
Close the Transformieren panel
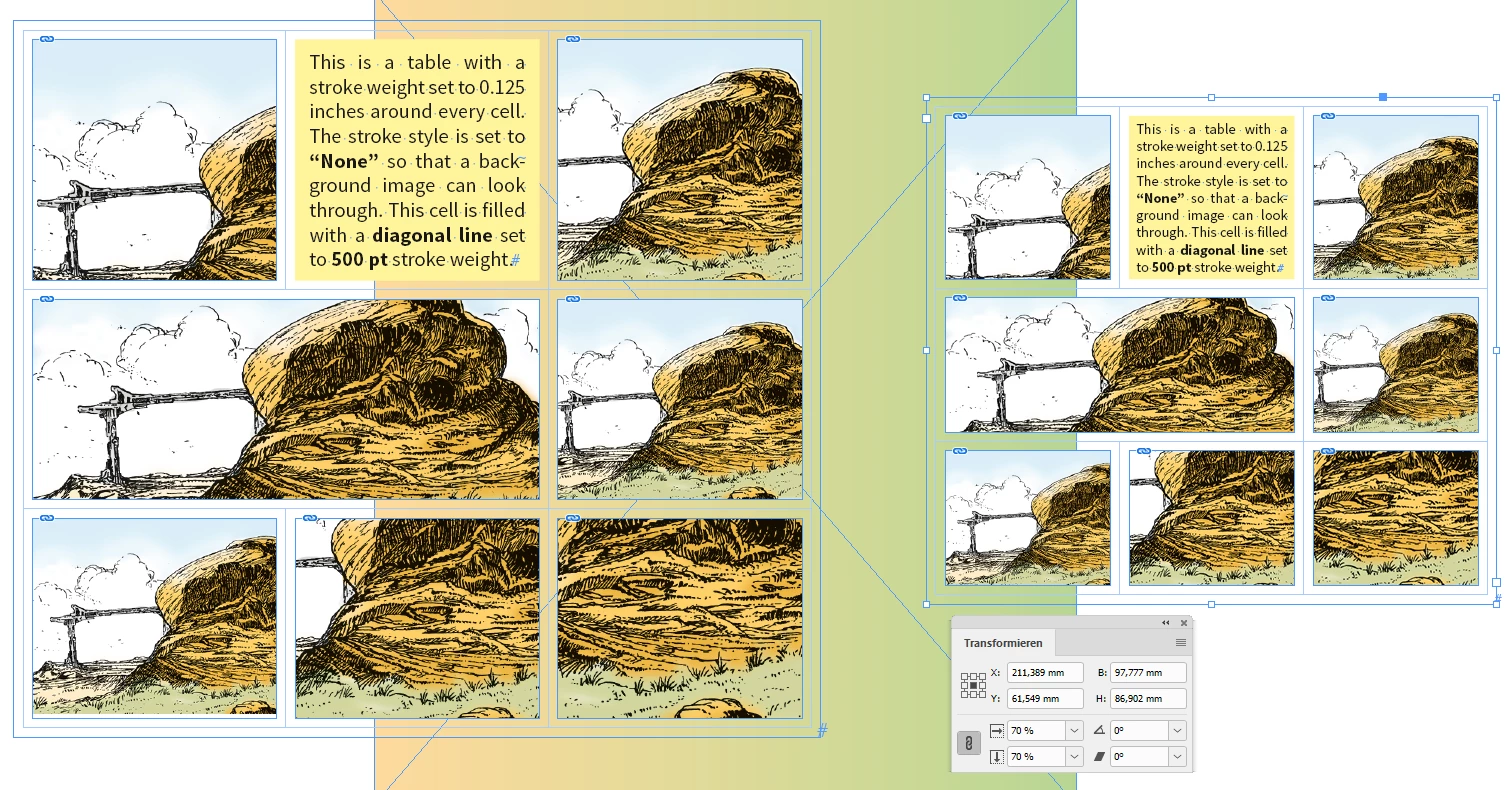(1183, 622)
